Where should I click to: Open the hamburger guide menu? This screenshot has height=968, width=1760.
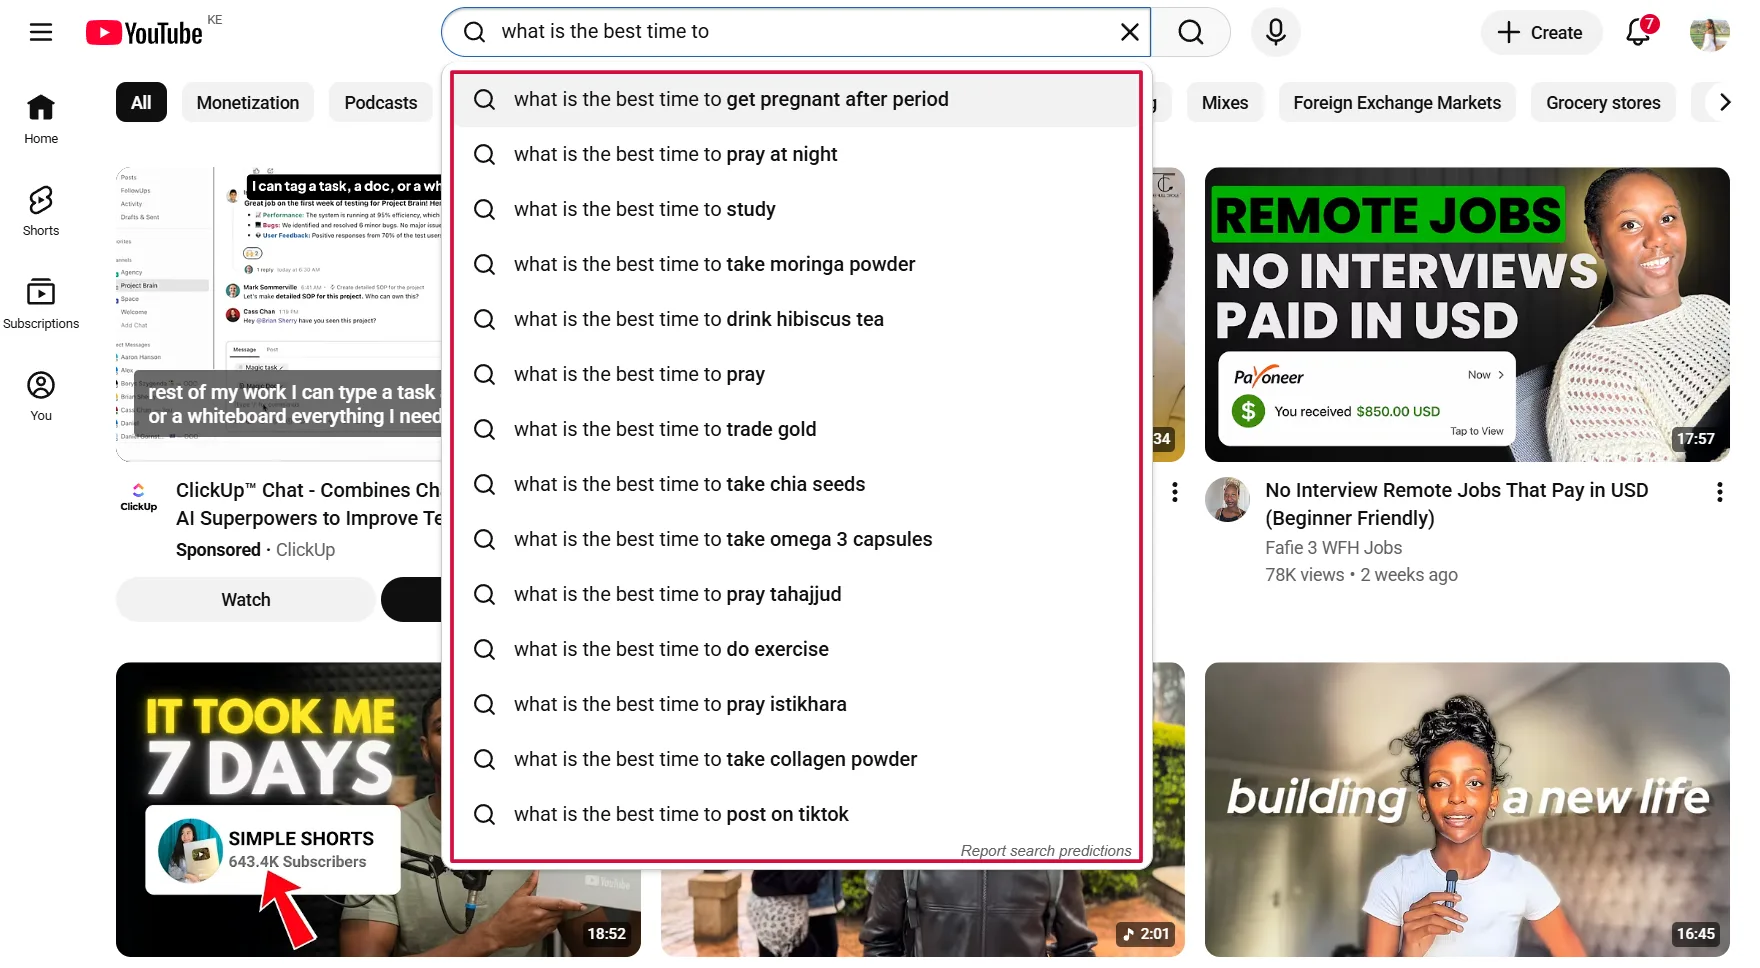tap(41, 32)
